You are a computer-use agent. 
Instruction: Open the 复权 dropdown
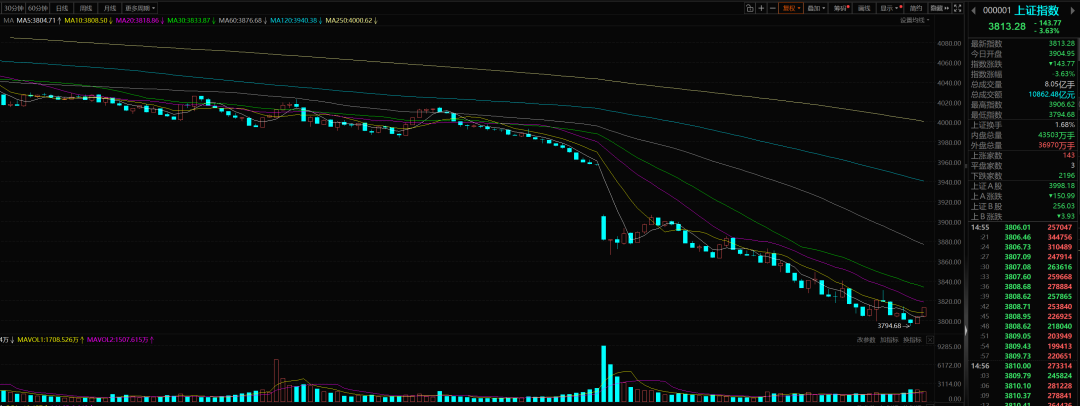(792, 8)
